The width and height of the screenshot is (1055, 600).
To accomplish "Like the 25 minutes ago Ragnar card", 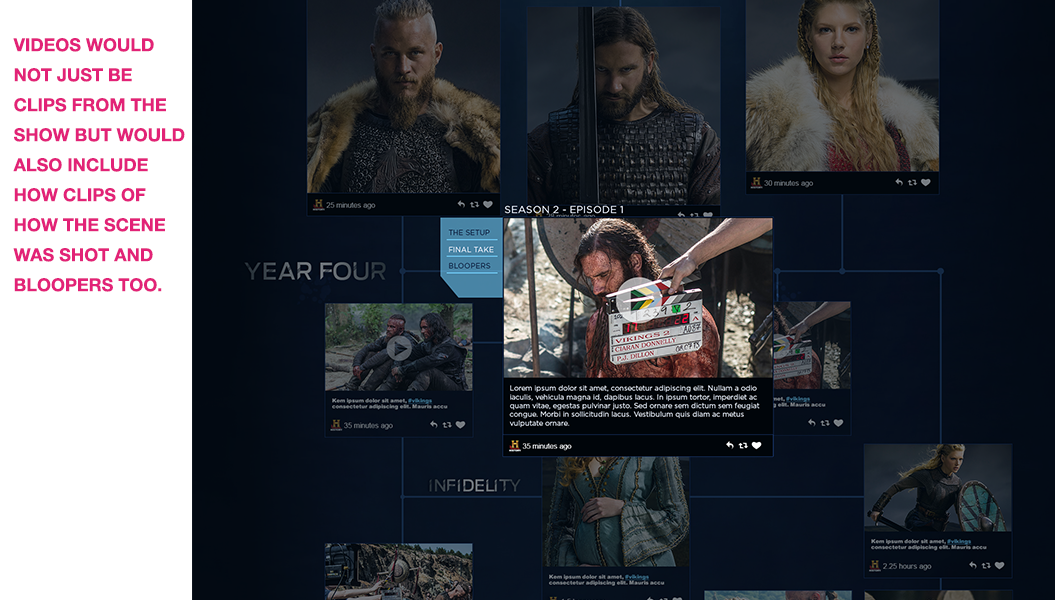I will tap(488, 204).
